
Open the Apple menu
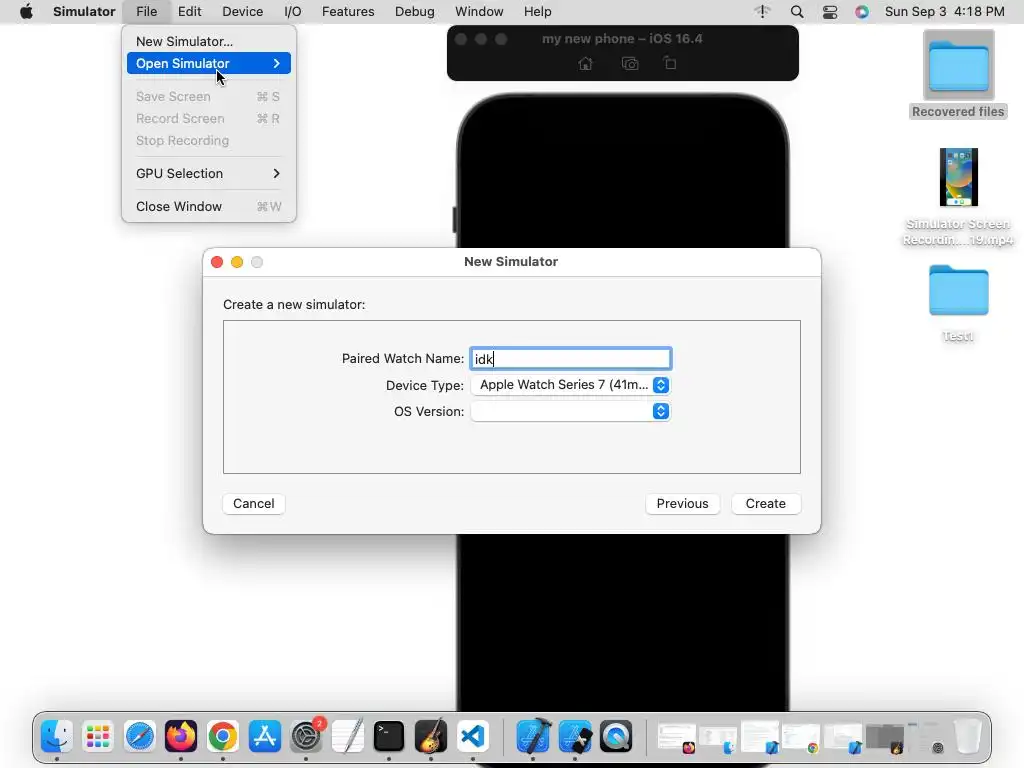[x=26, y=11]
